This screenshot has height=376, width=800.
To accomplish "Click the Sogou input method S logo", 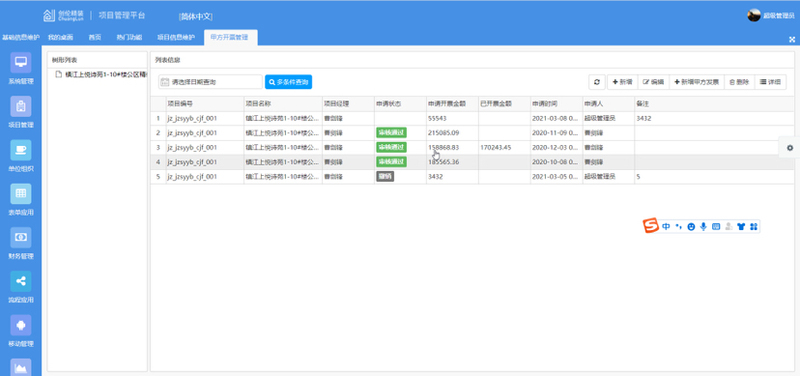I will click(x=651, y=225).
